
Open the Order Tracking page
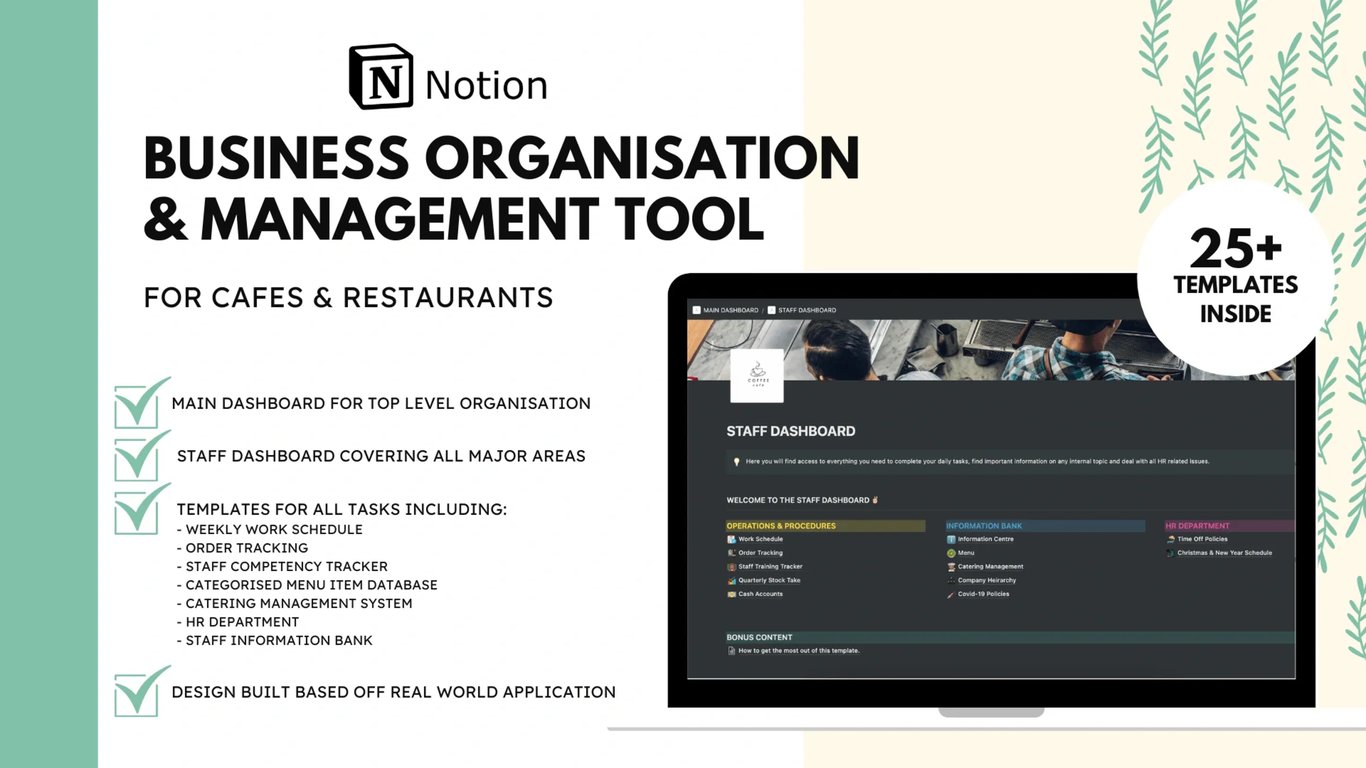(x=761, y=553)
